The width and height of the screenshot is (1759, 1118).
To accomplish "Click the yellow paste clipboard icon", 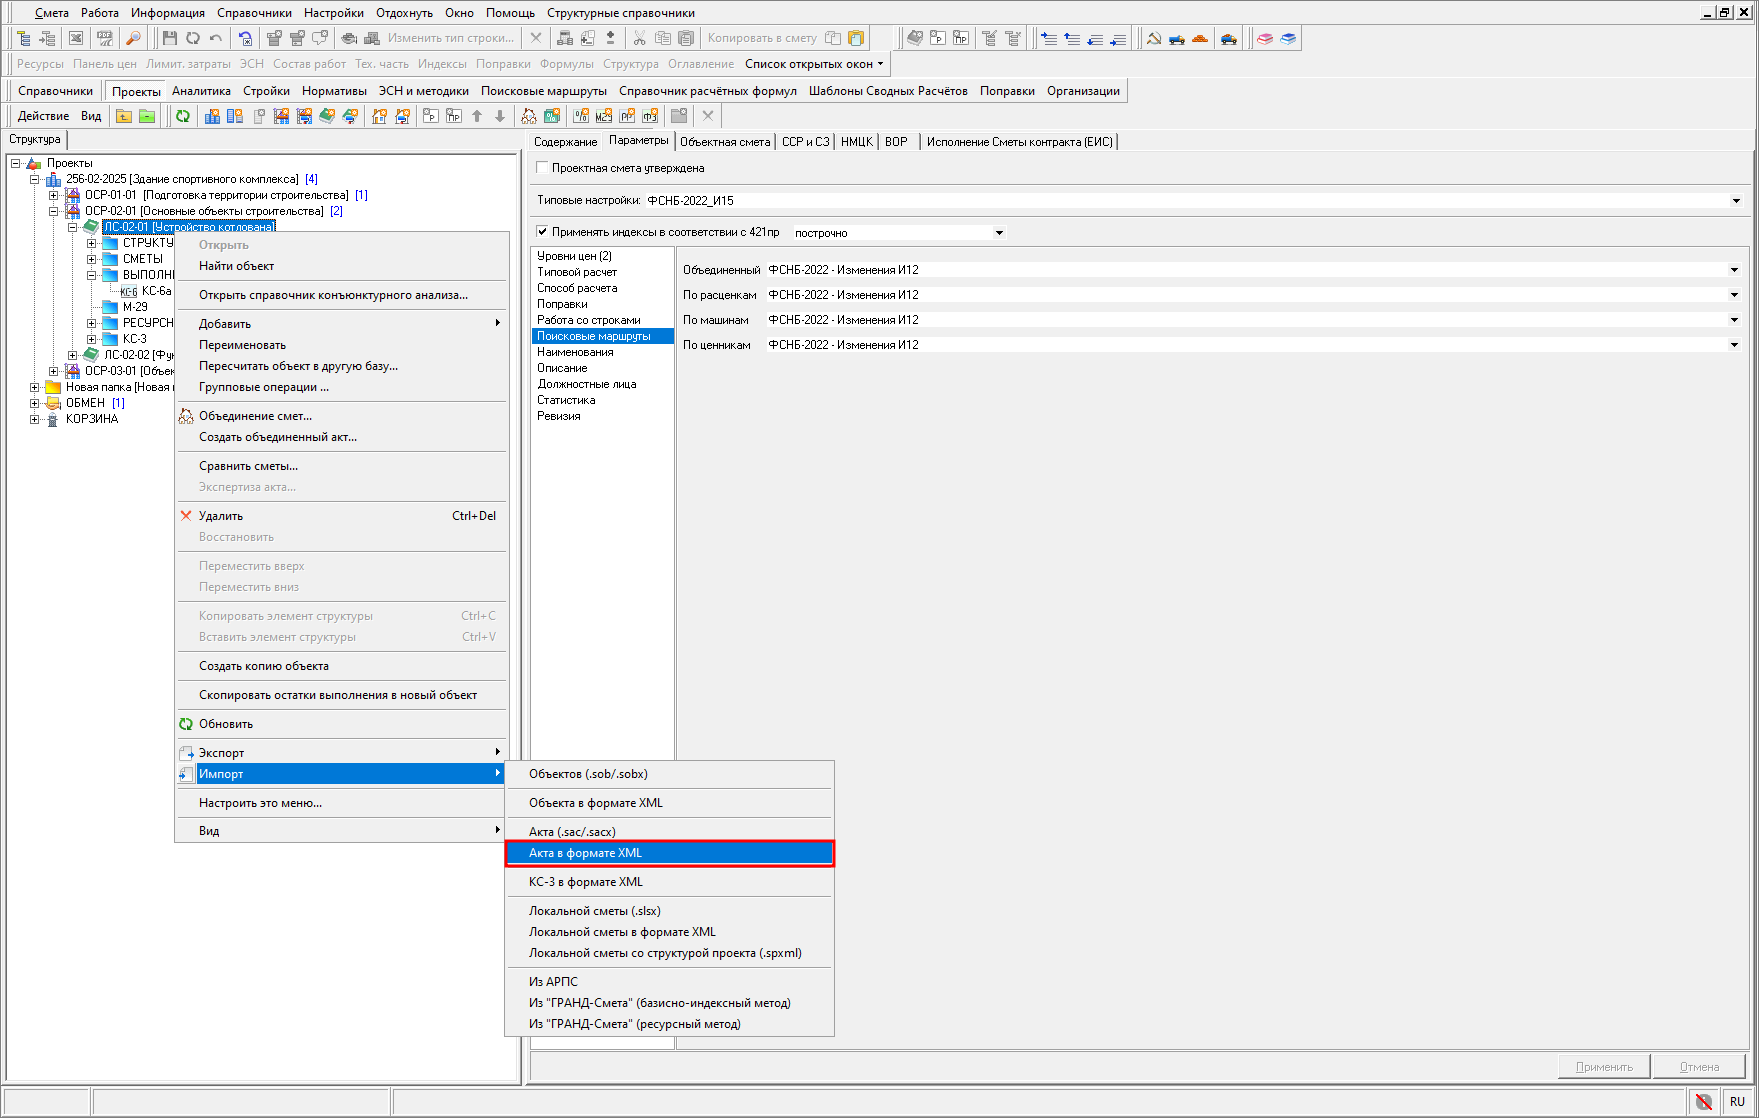I will (x=856, y=38).
